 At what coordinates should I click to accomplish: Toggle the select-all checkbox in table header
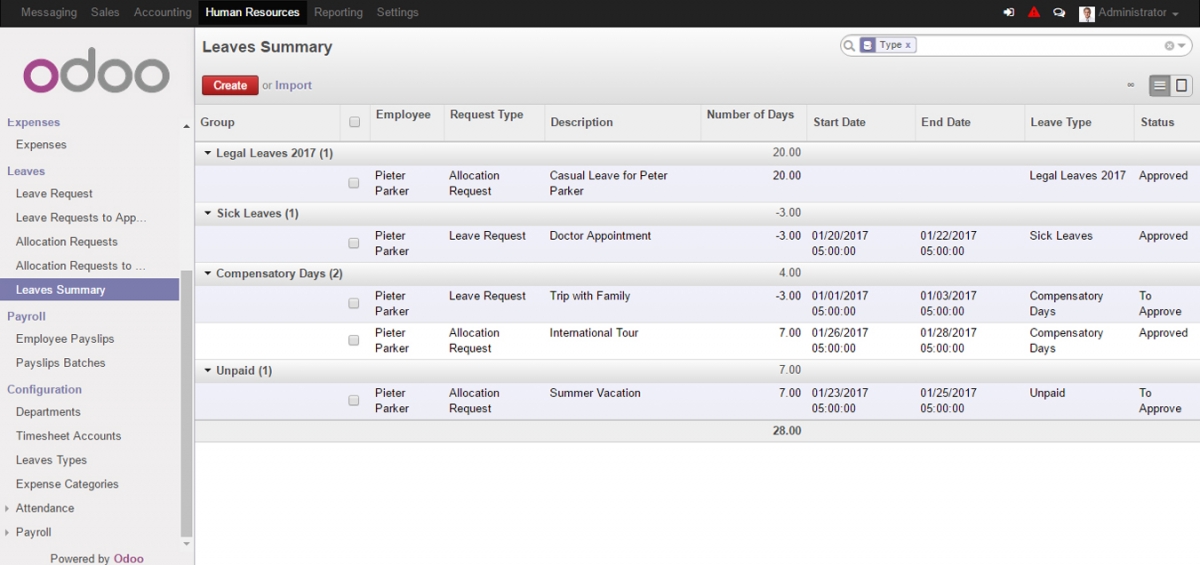354,122
